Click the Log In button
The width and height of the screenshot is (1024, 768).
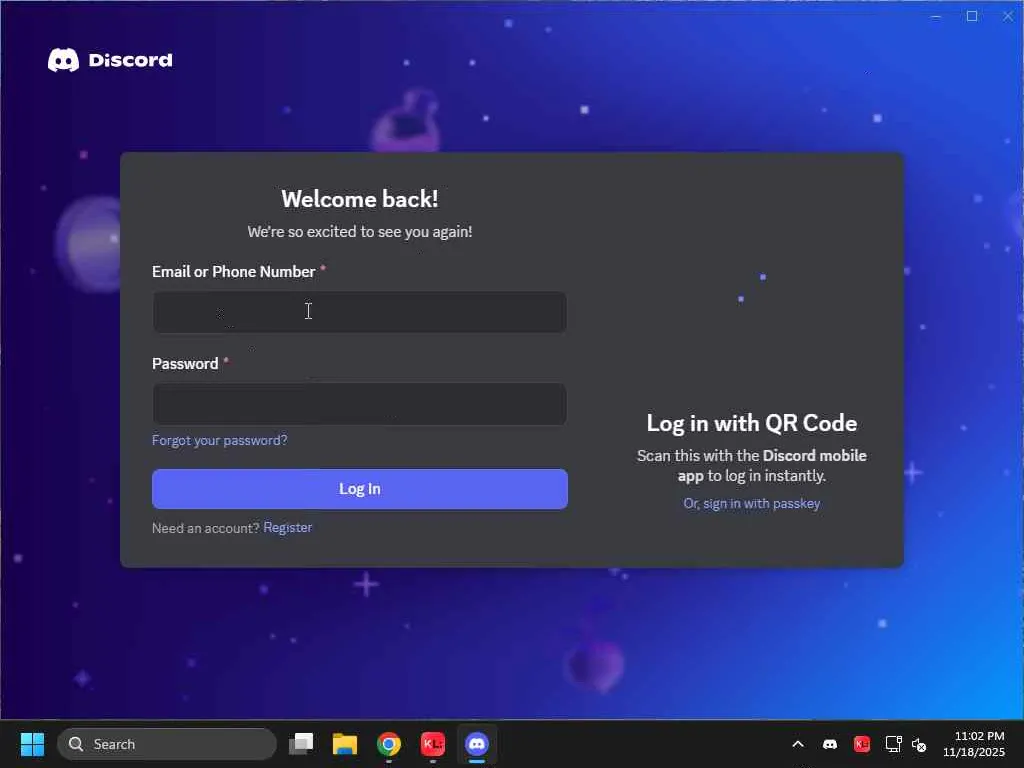pos(360,488)
